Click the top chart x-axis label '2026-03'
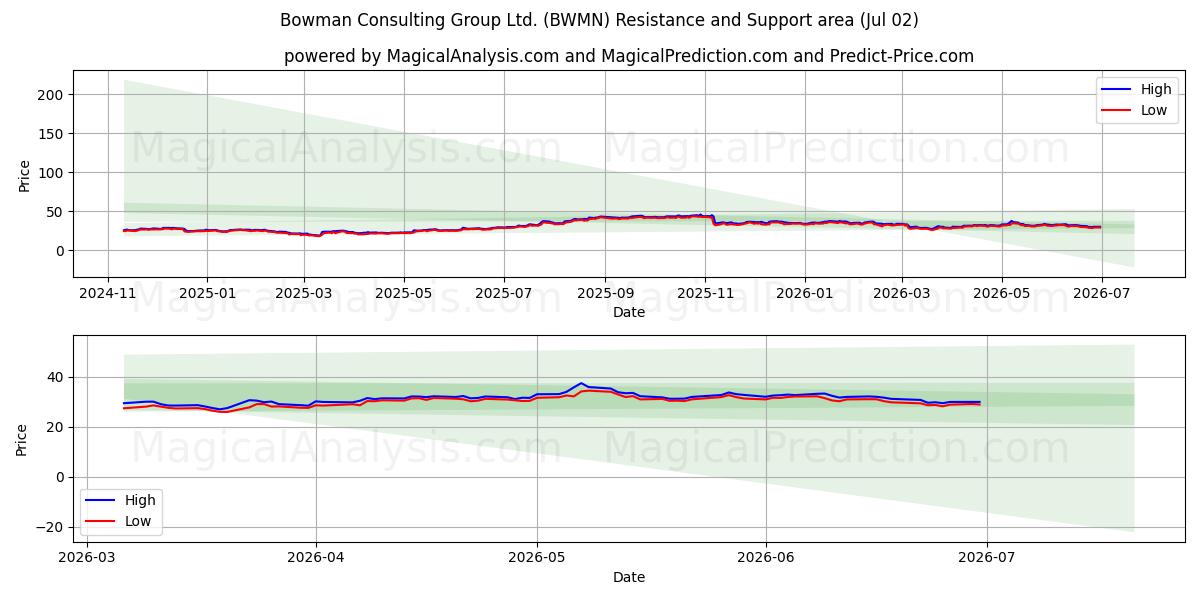Screen dimensions: 1200x600 point(902,293)
